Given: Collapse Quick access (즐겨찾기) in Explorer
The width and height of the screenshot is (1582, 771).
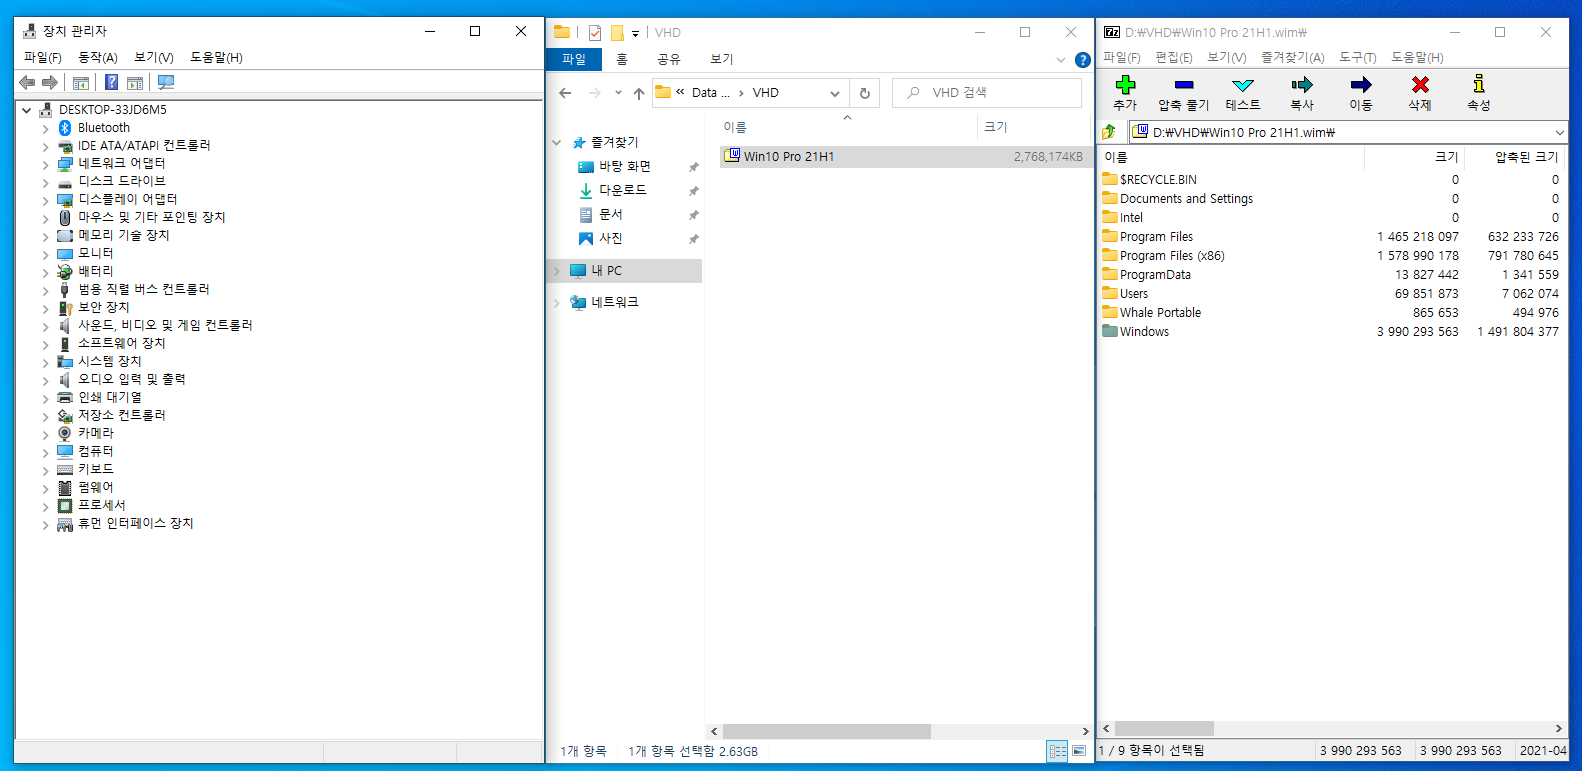Looking at the screenshot, I should point(557,143).
